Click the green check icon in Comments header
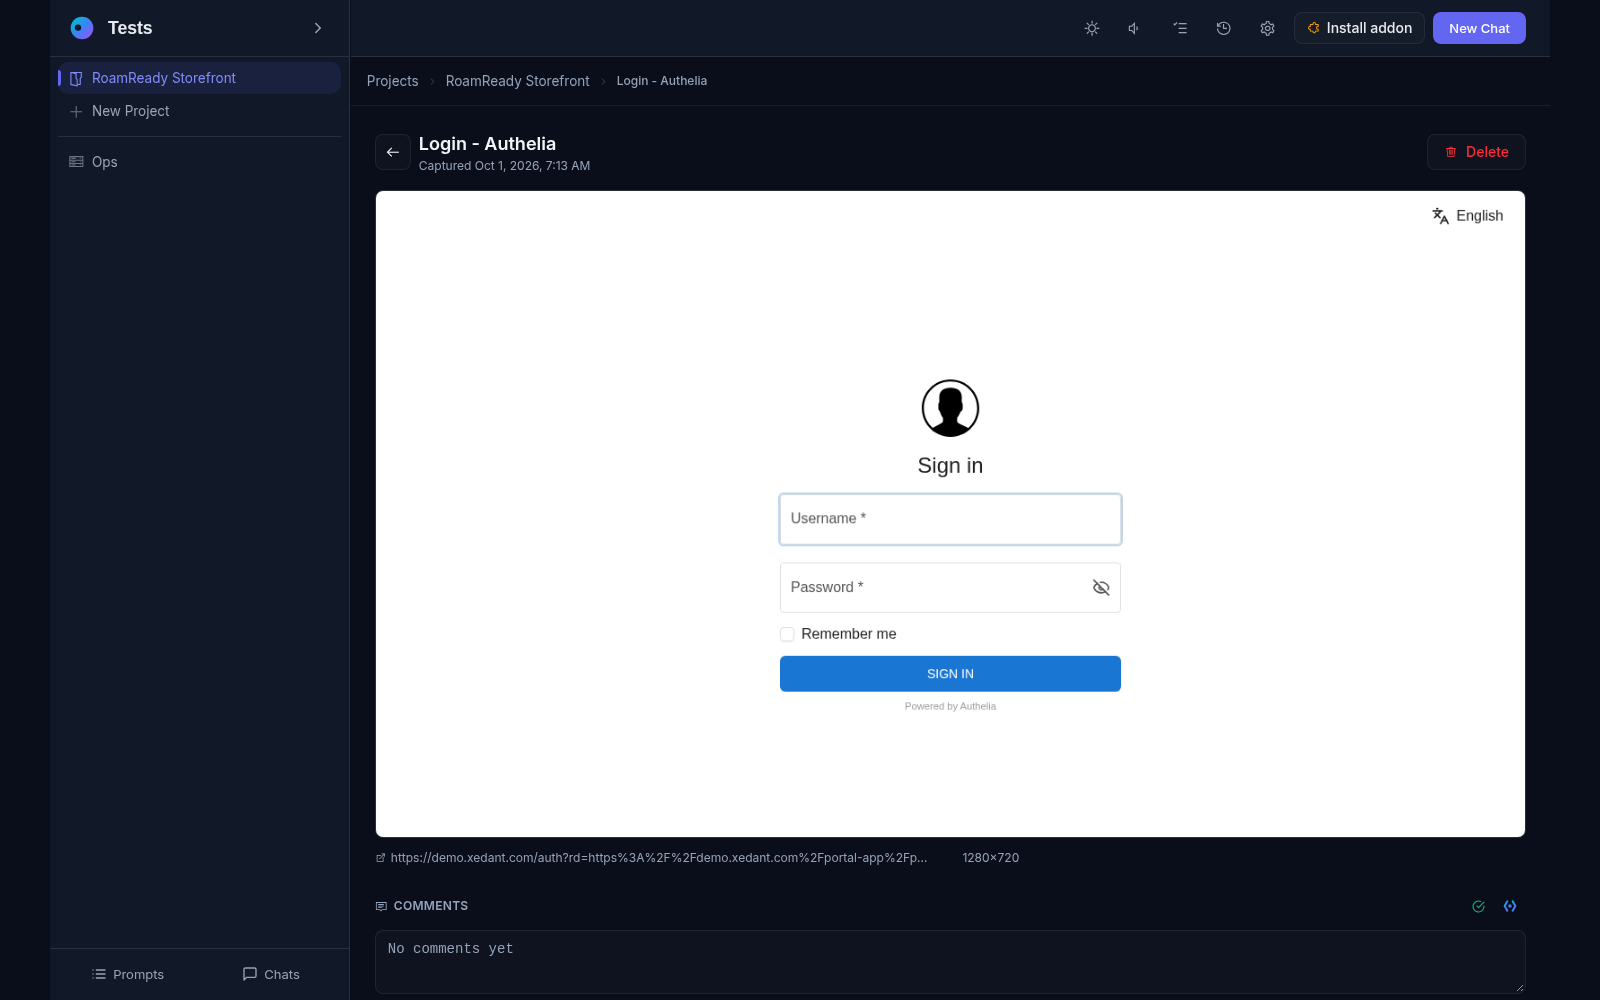This screenshot has height=1000, width=1600. pos(1478,906)
